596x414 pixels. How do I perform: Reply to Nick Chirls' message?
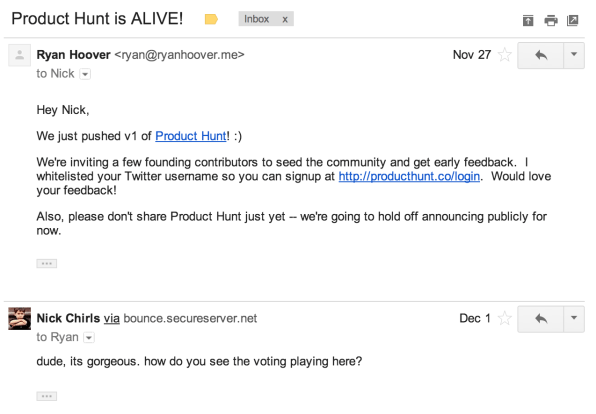(541, 319)
